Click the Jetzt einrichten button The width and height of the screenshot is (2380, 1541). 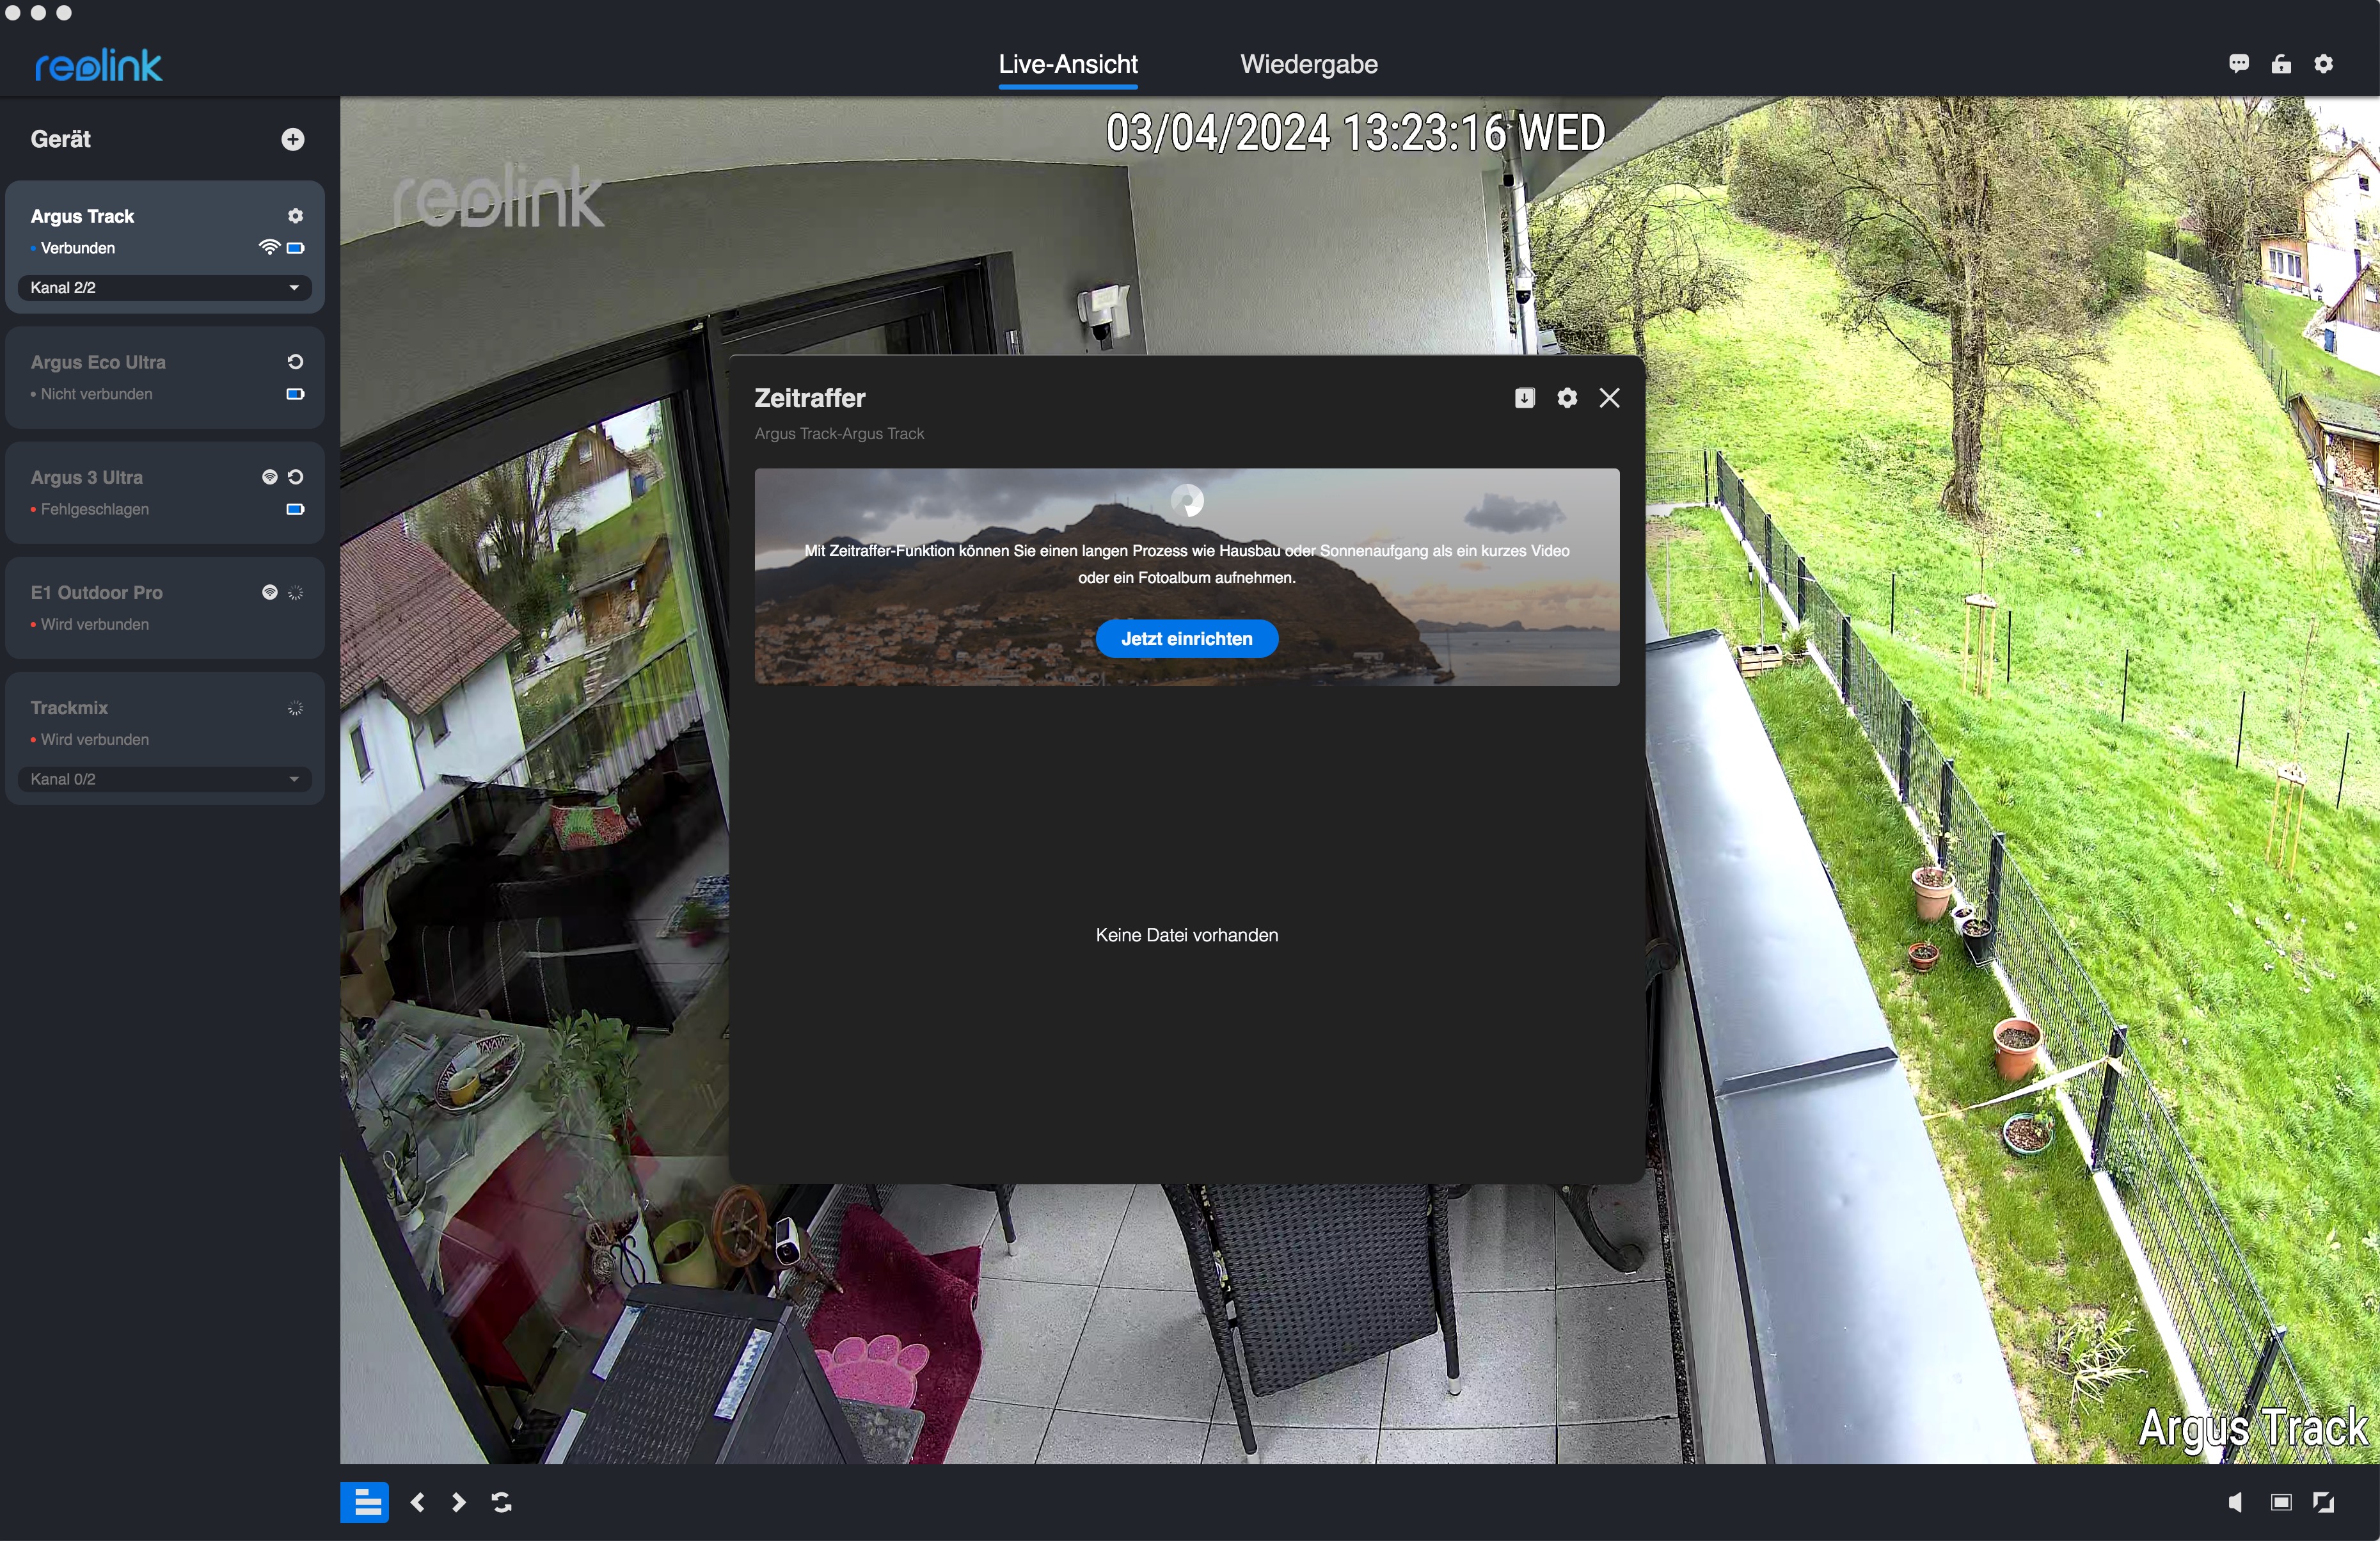pyautogui.click(x=1186, y=639)
